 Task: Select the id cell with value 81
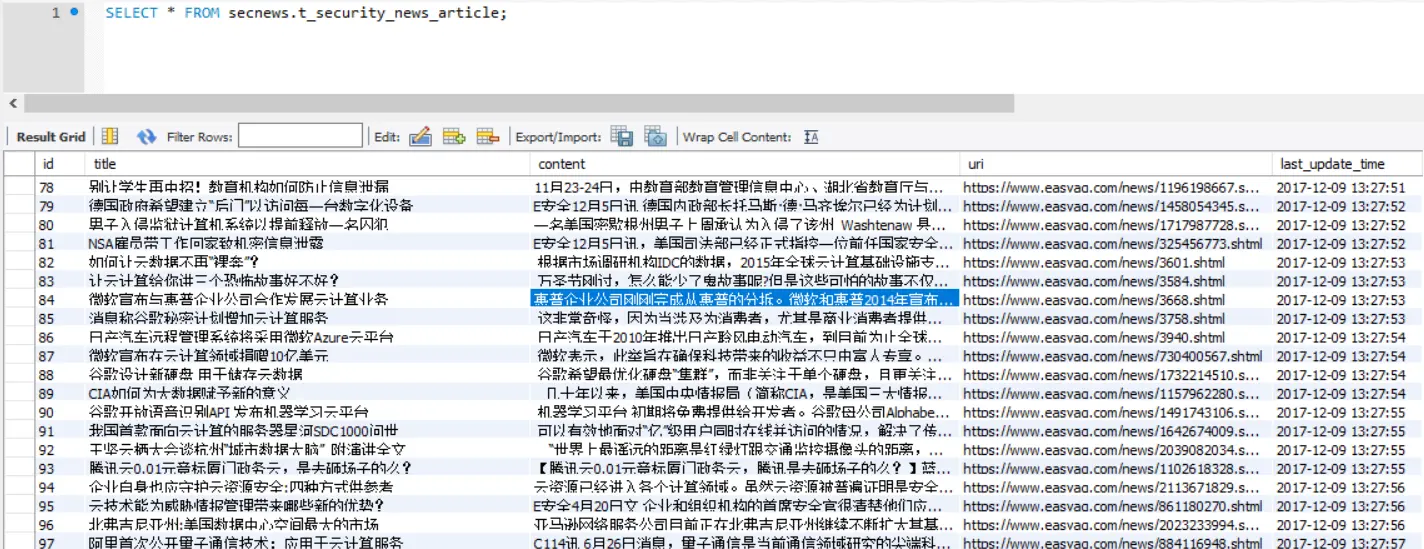click(x=61, y=243)
